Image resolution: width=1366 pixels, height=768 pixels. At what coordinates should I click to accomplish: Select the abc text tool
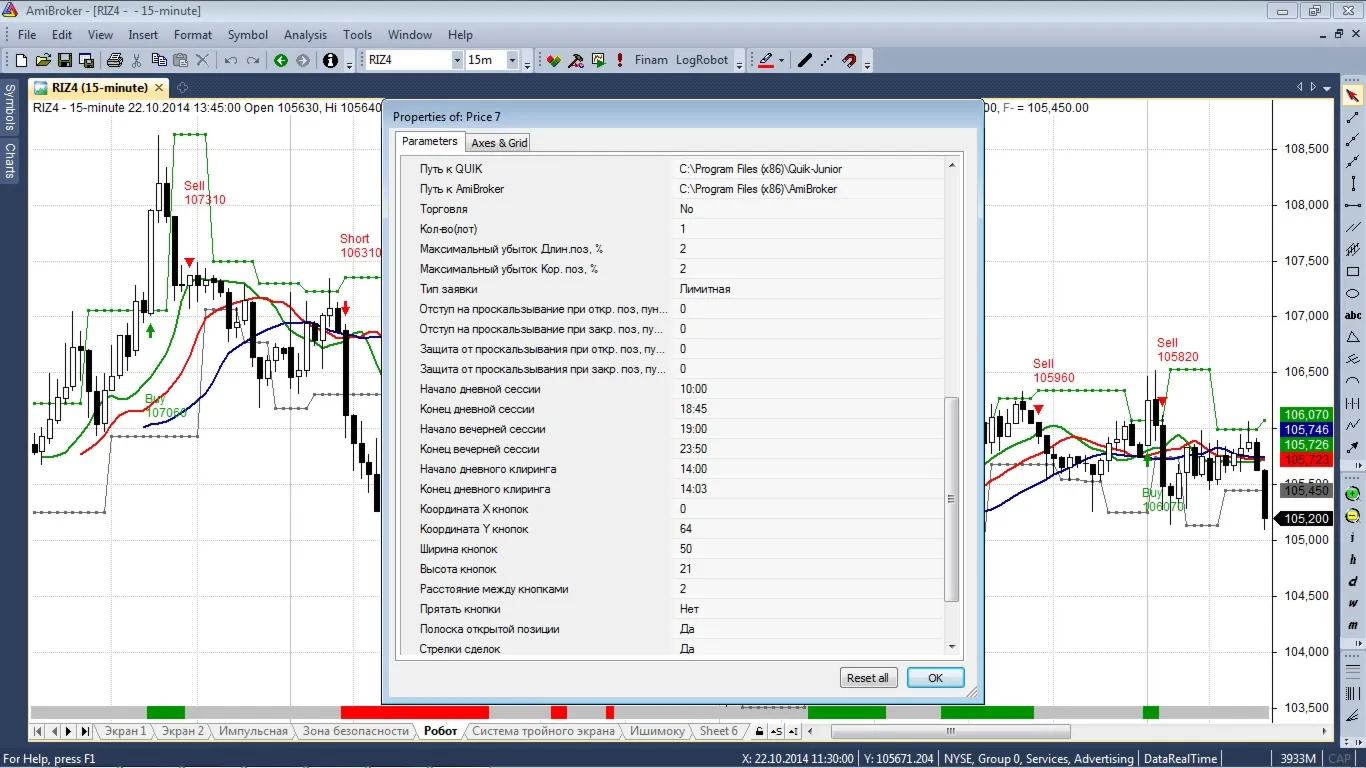click(x=1353, y=315)
